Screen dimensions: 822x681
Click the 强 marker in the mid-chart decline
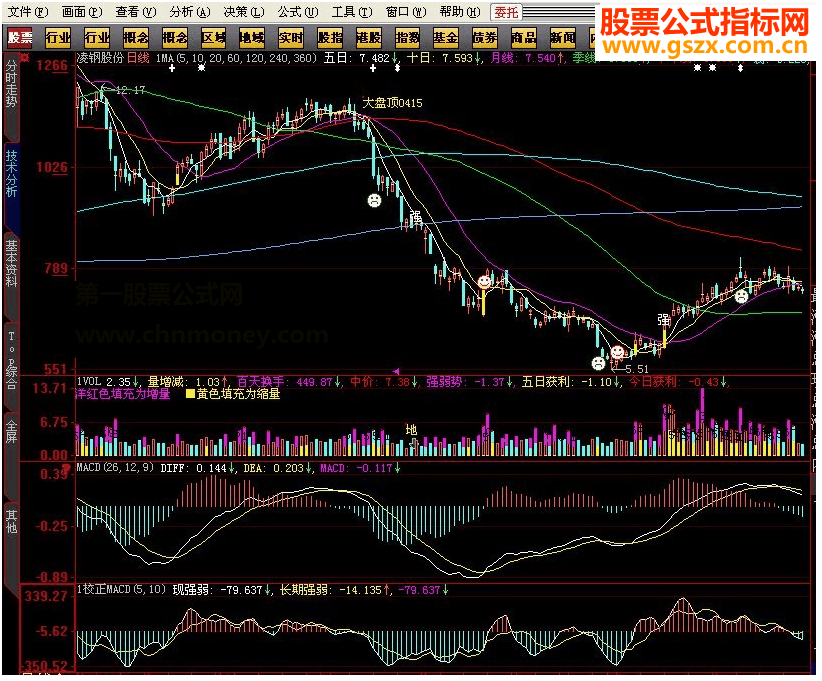pos(415,217)
